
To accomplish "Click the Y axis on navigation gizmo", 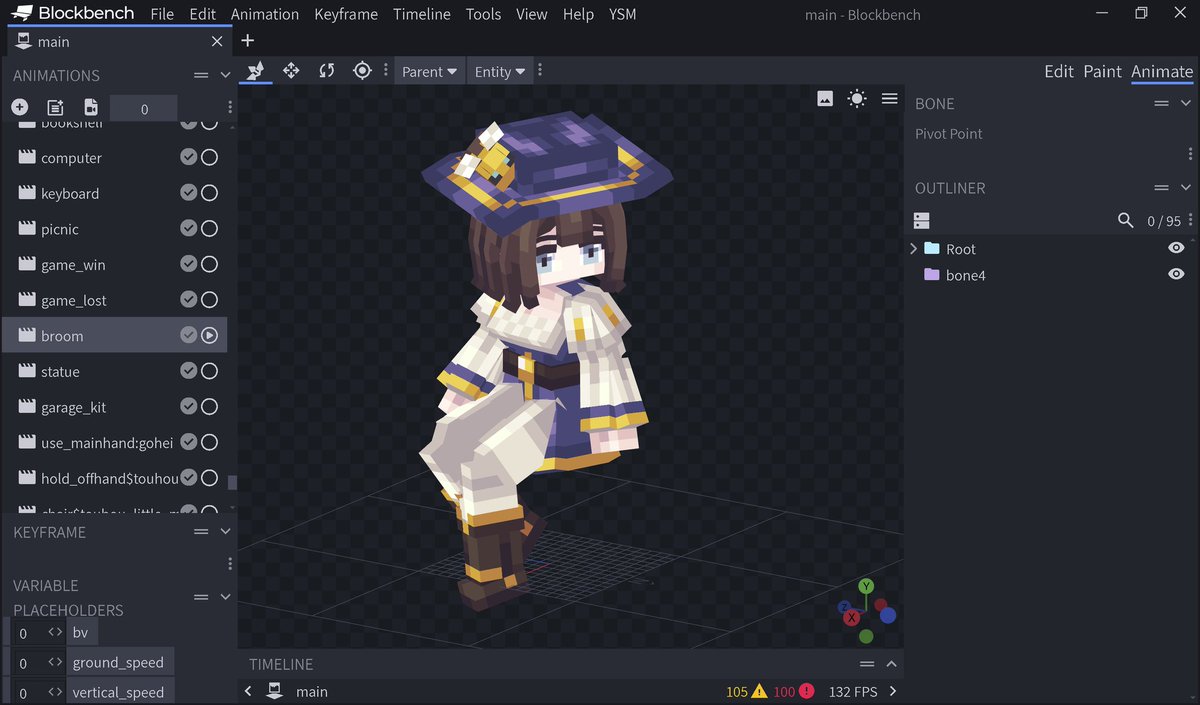I will pos(866,586).
